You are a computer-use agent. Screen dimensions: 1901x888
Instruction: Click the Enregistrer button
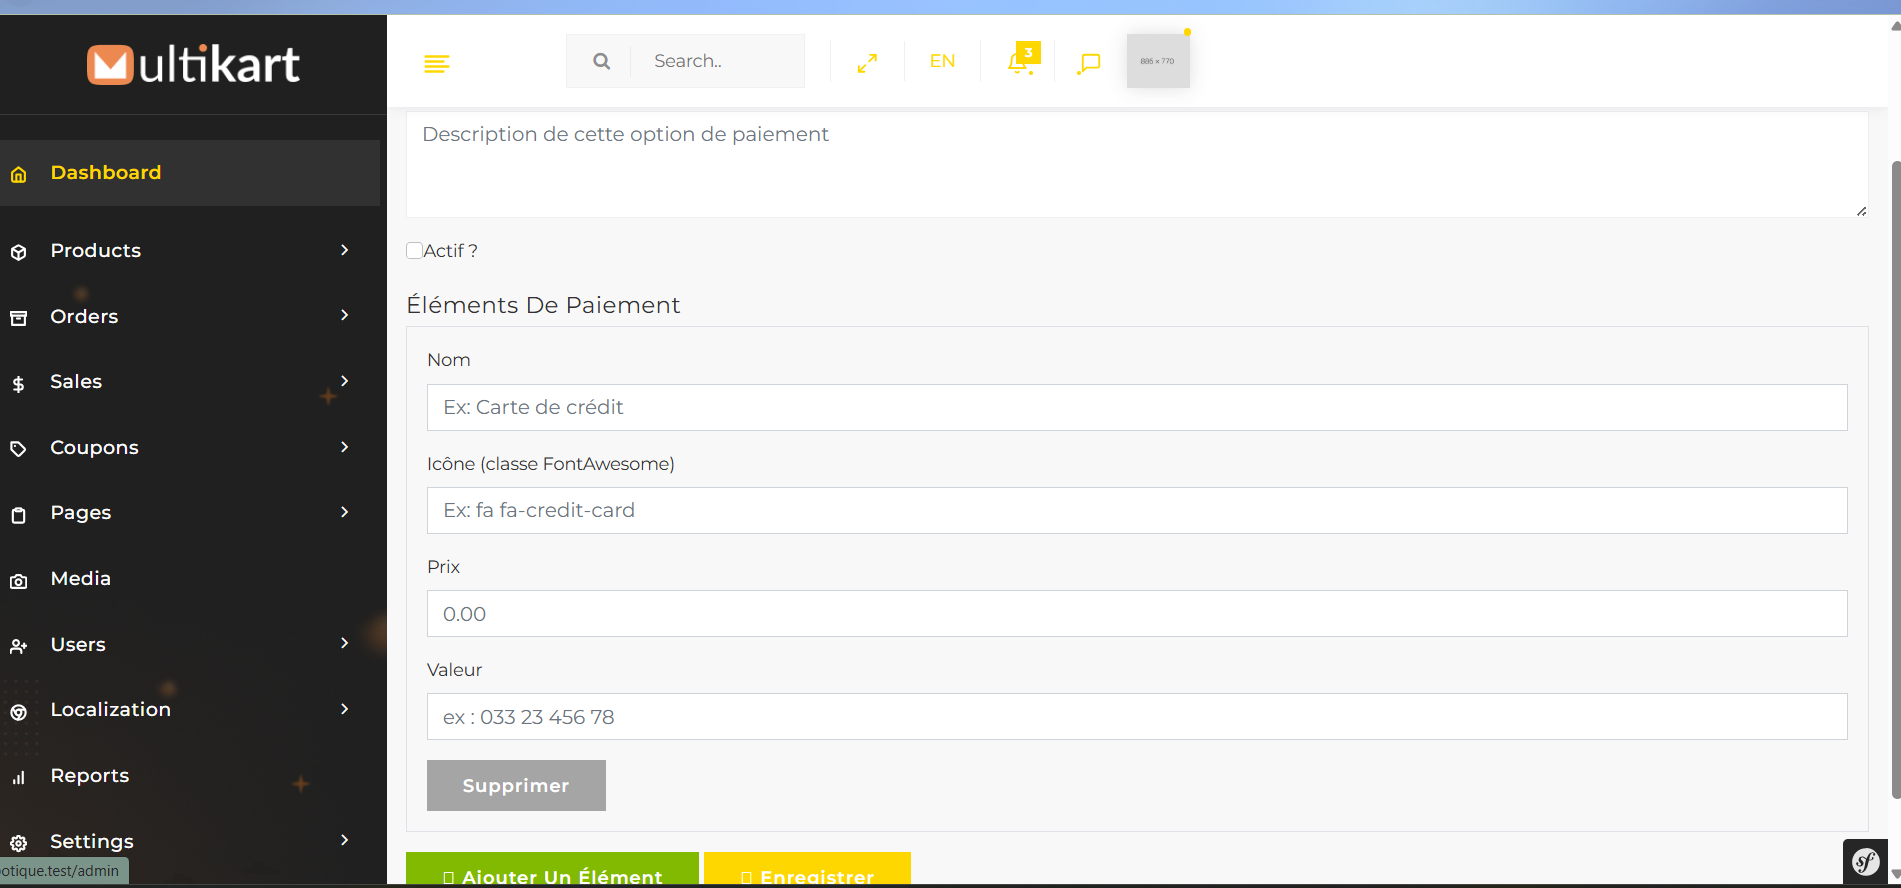[807, 869]
